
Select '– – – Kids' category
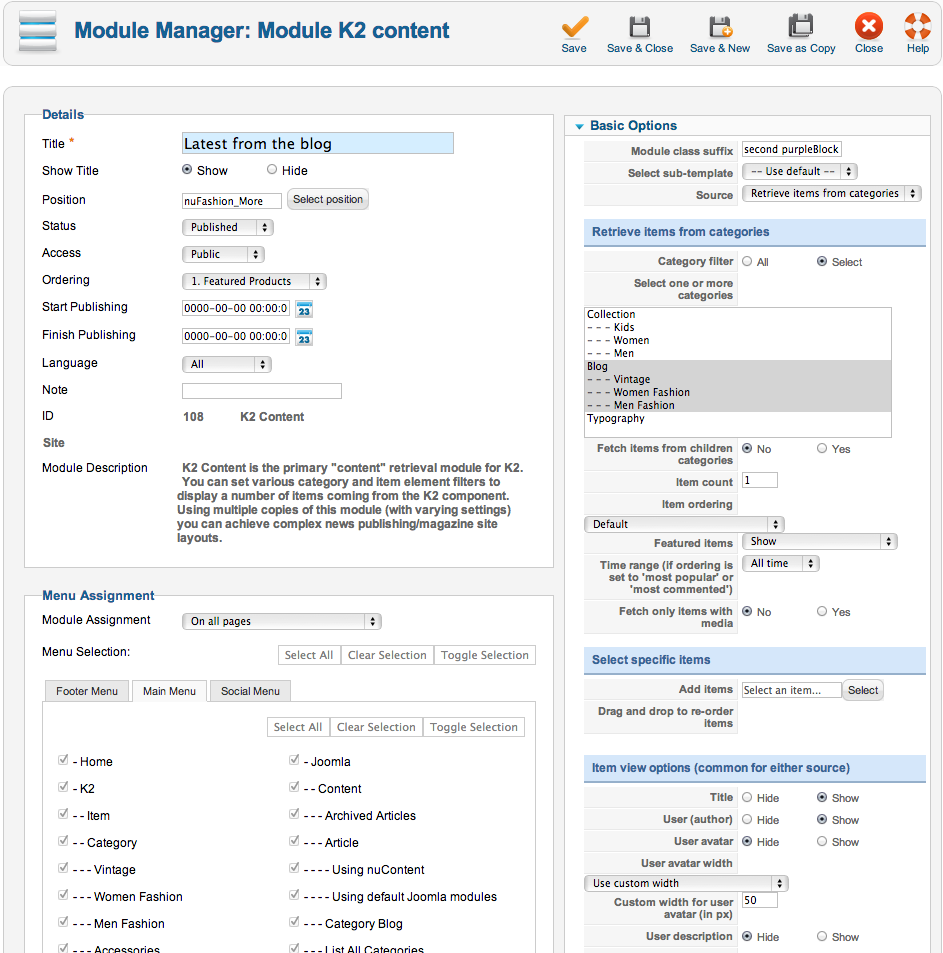coord(738,327)
